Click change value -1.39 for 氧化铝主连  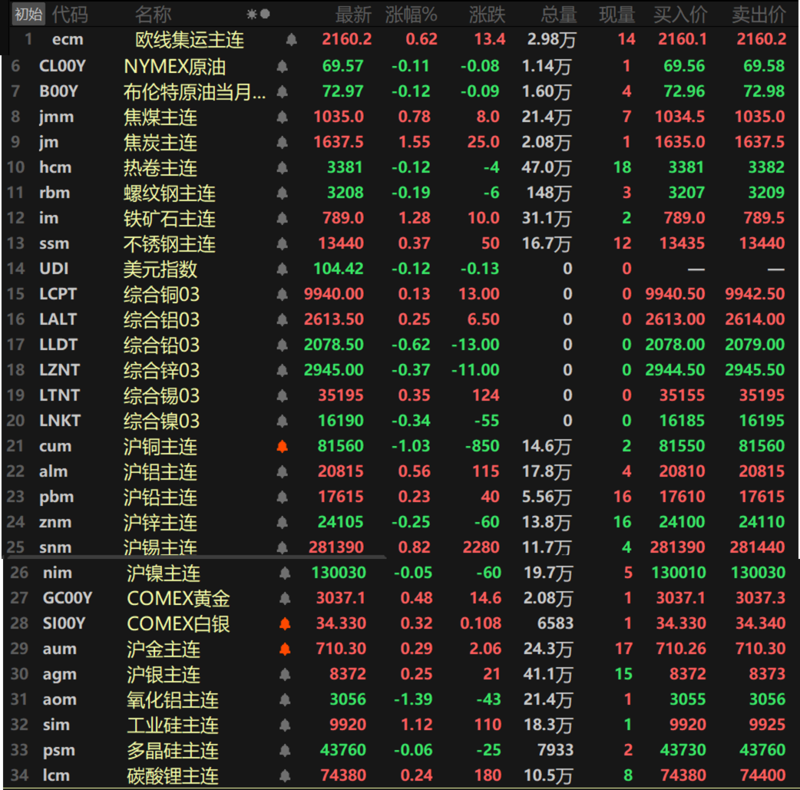(x=413, y=699)
